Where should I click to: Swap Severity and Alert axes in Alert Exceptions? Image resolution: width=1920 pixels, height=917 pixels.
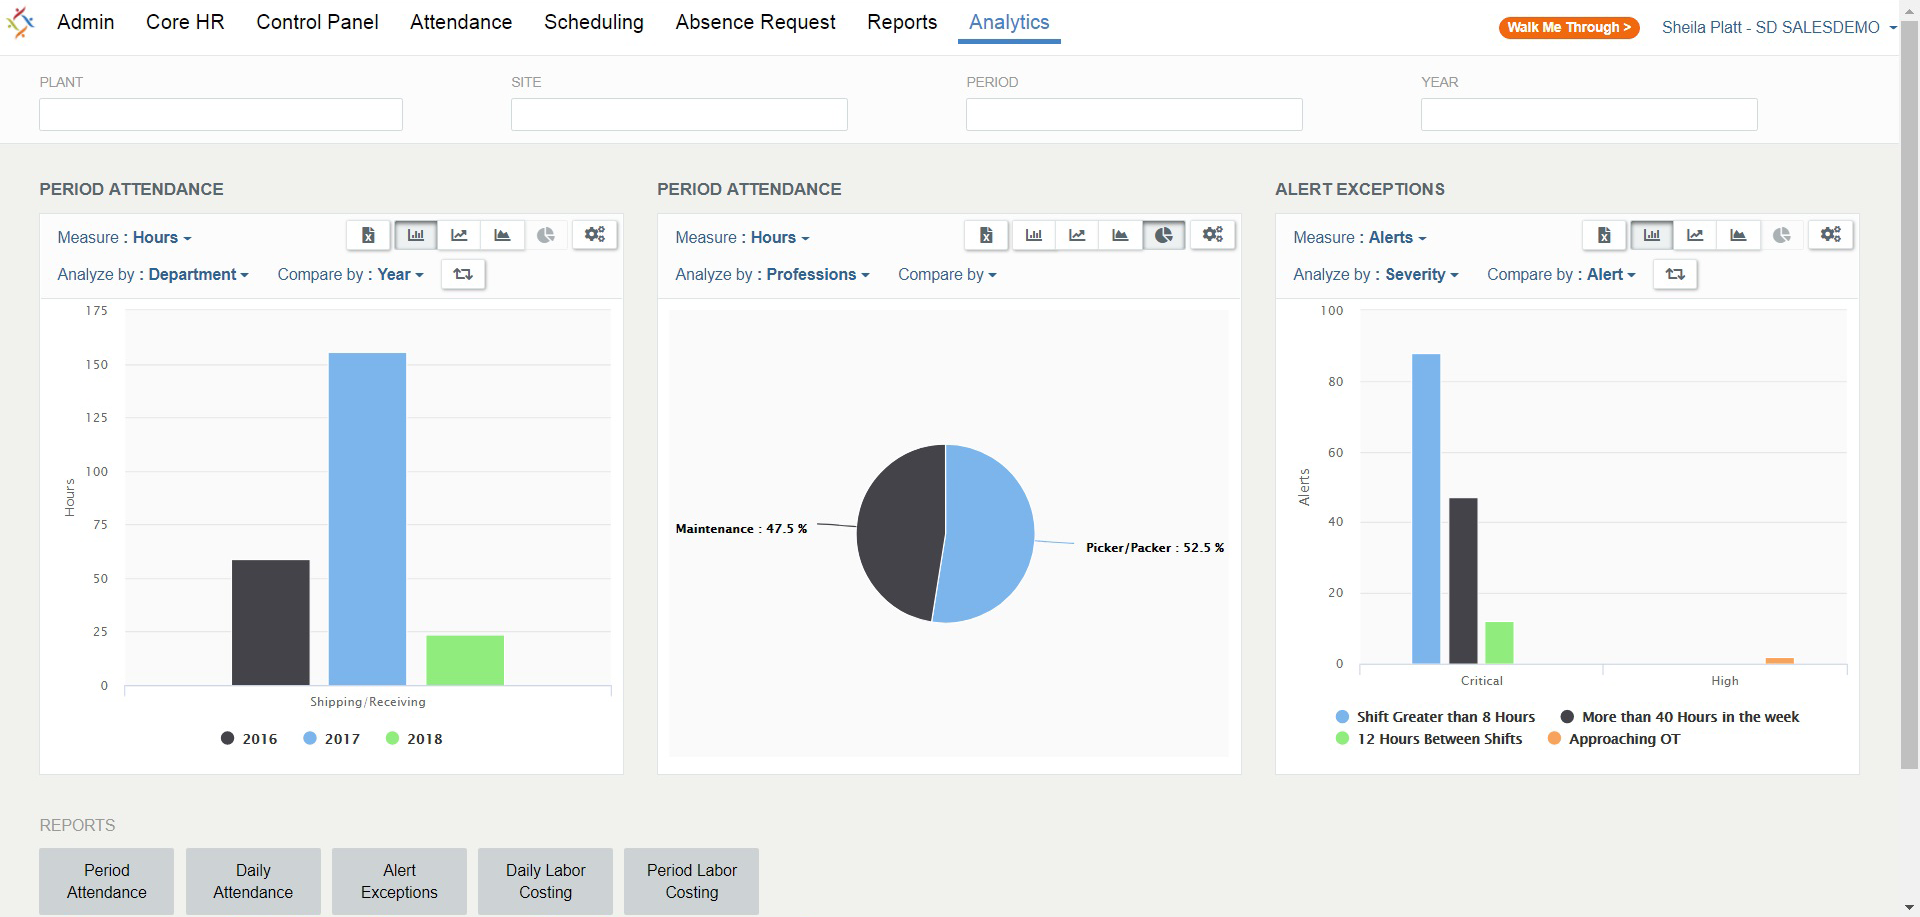click(1675, 274)
